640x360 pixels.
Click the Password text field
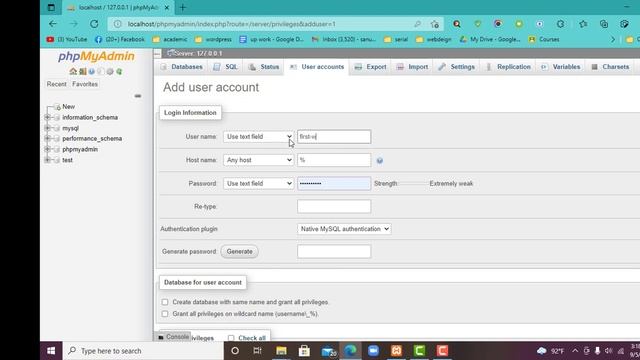[334, 184]
